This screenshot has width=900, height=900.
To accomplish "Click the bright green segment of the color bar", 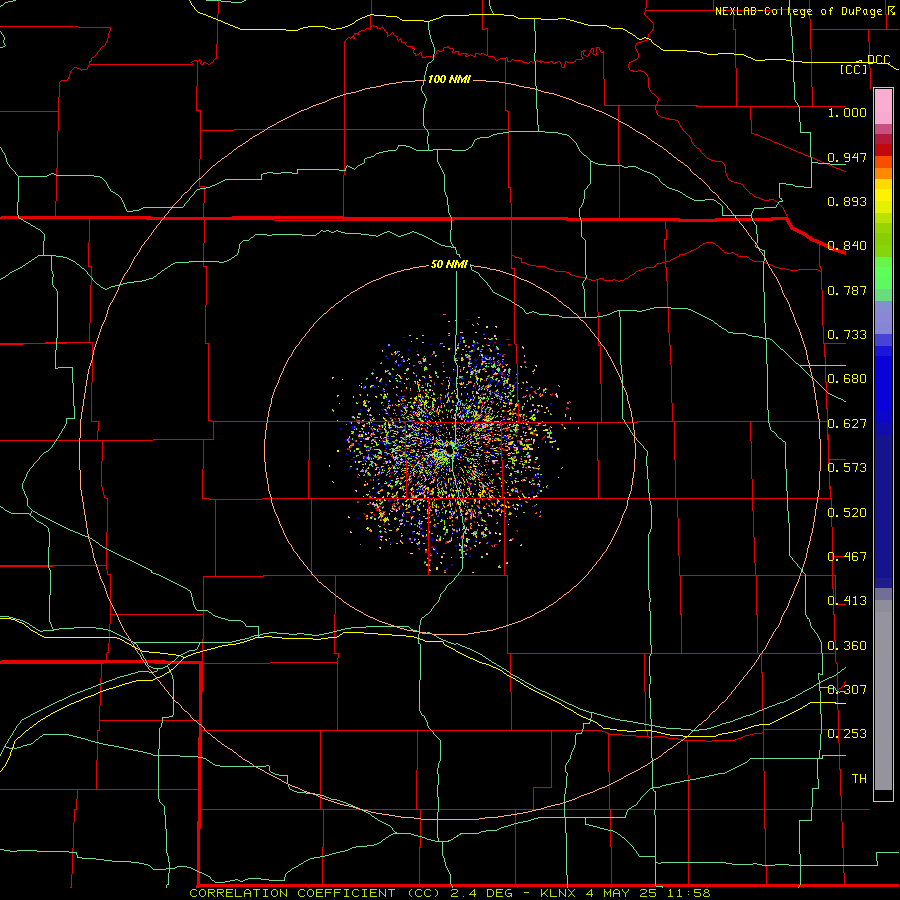I will tap(883, 273).
